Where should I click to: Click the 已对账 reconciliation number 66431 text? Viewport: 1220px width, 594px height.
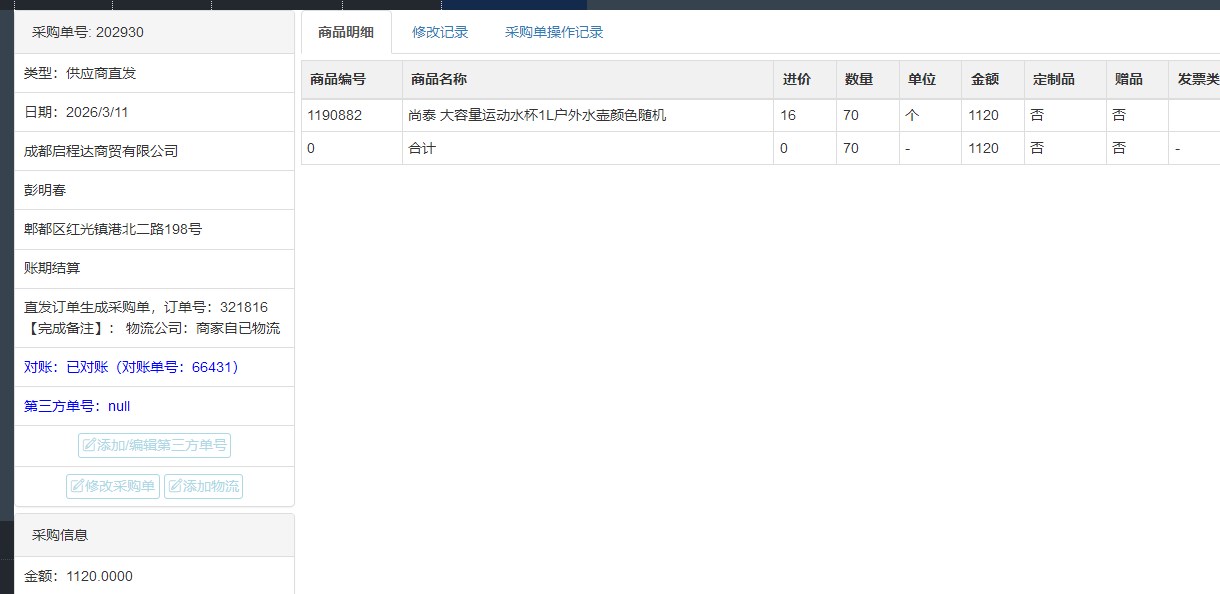132,367
